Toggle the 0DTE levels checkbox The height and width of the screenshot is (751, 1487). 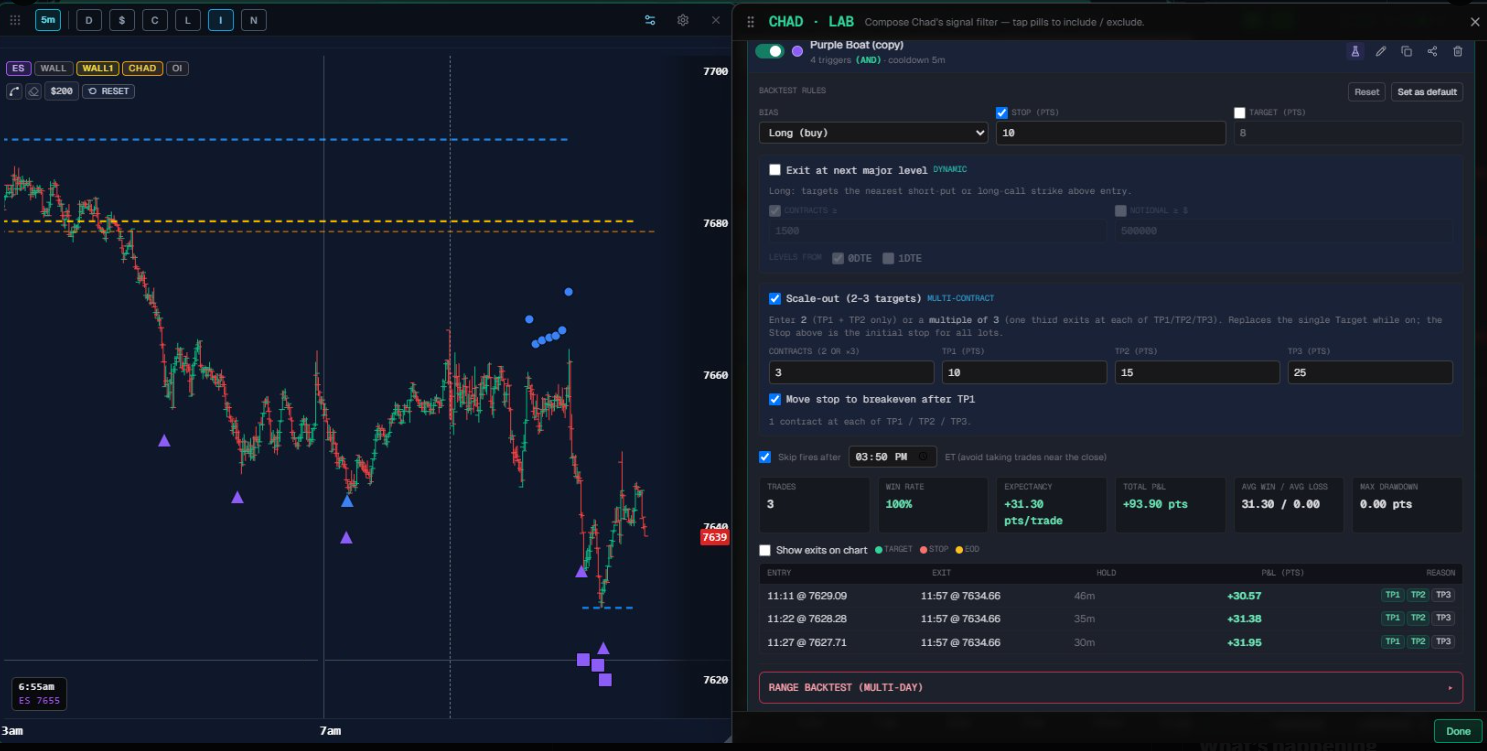[x=838, y=258]
